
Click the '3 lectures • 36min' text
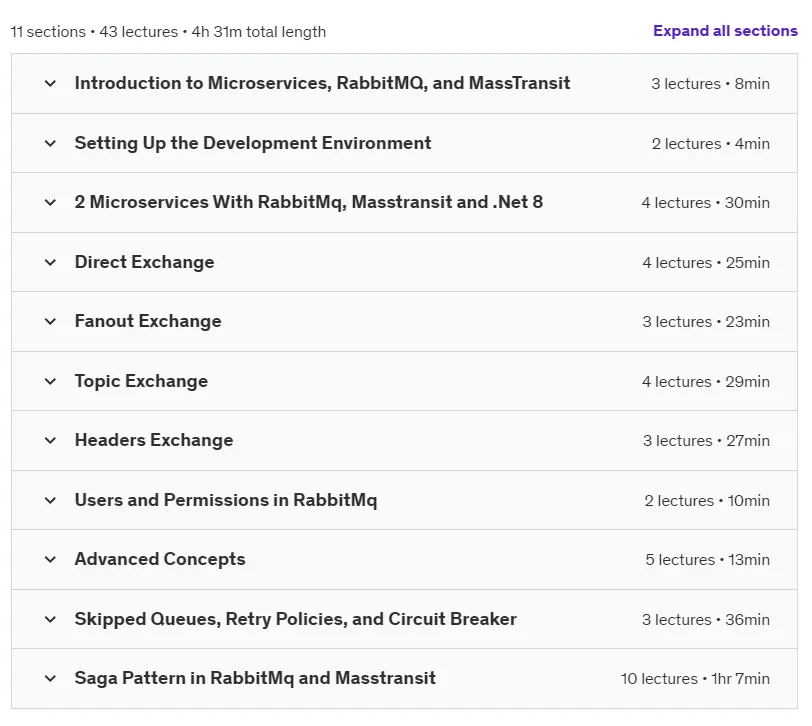[706, 620]
